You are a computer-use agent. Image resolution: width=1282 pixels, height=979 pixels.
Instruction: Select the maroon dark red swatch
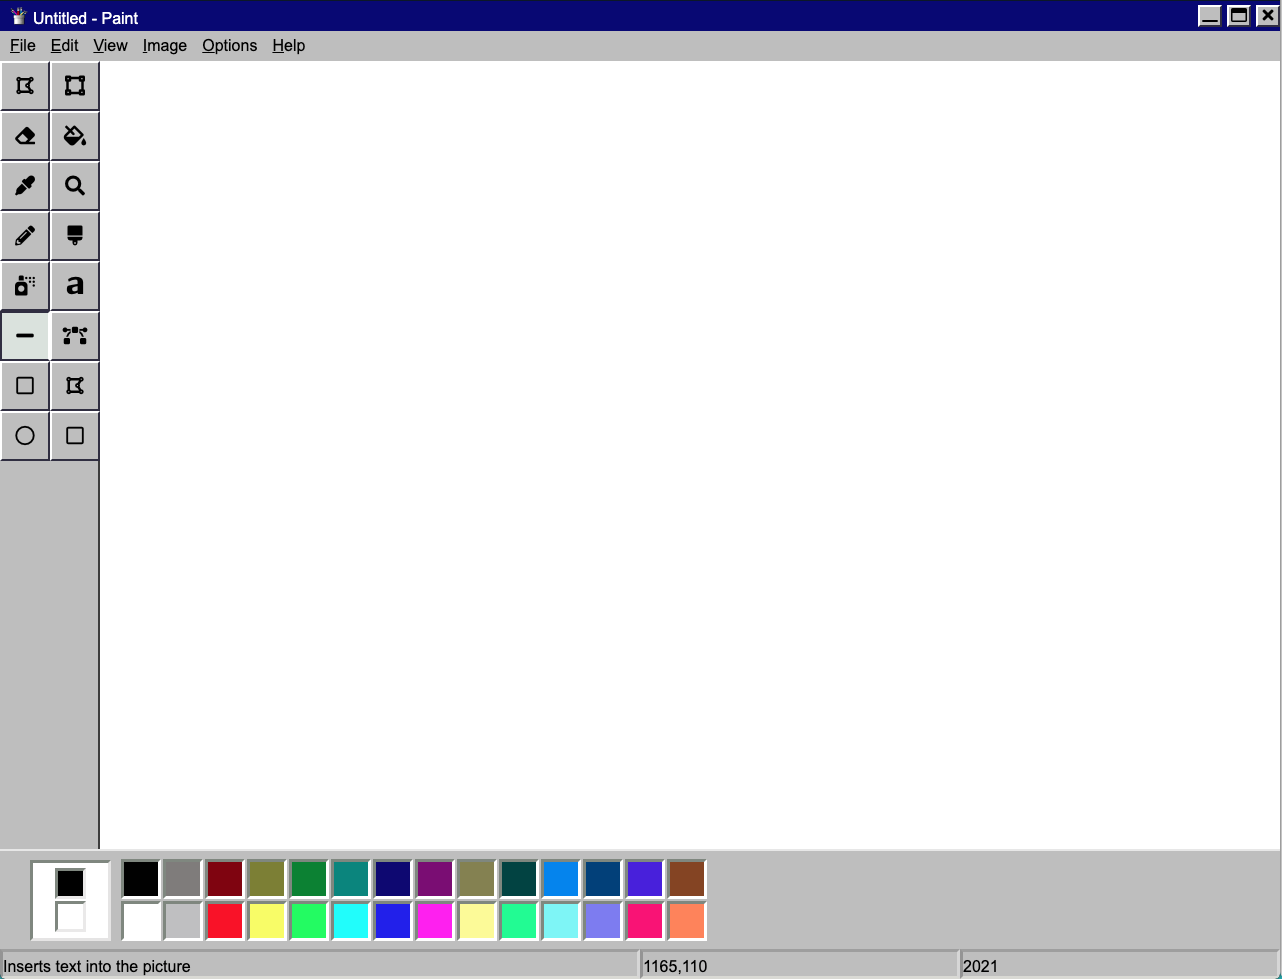point(225,879)
